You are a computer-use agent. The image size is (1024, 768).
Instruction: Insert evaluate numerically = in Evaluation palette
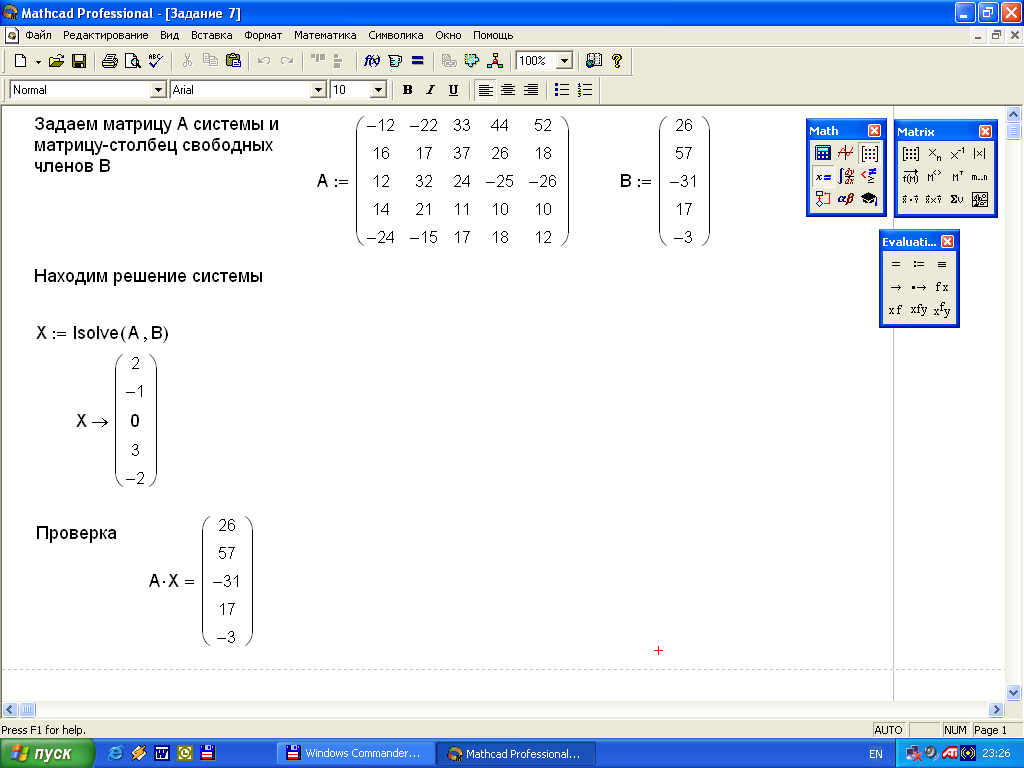click(x=896, y=264)
